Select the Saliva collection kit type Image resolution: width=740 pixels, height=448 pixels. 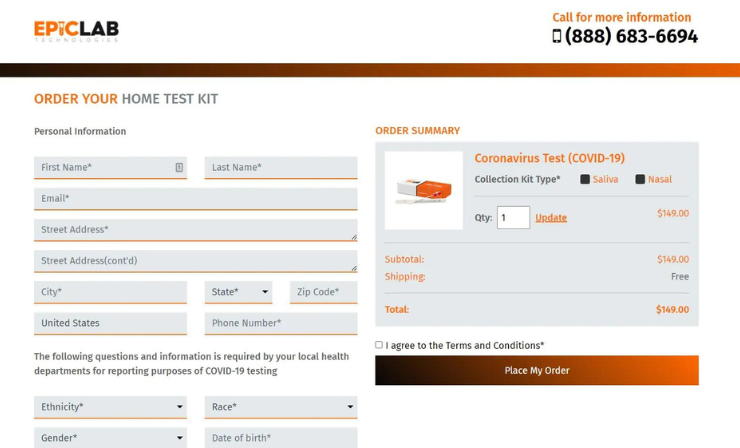click(585, 180)
